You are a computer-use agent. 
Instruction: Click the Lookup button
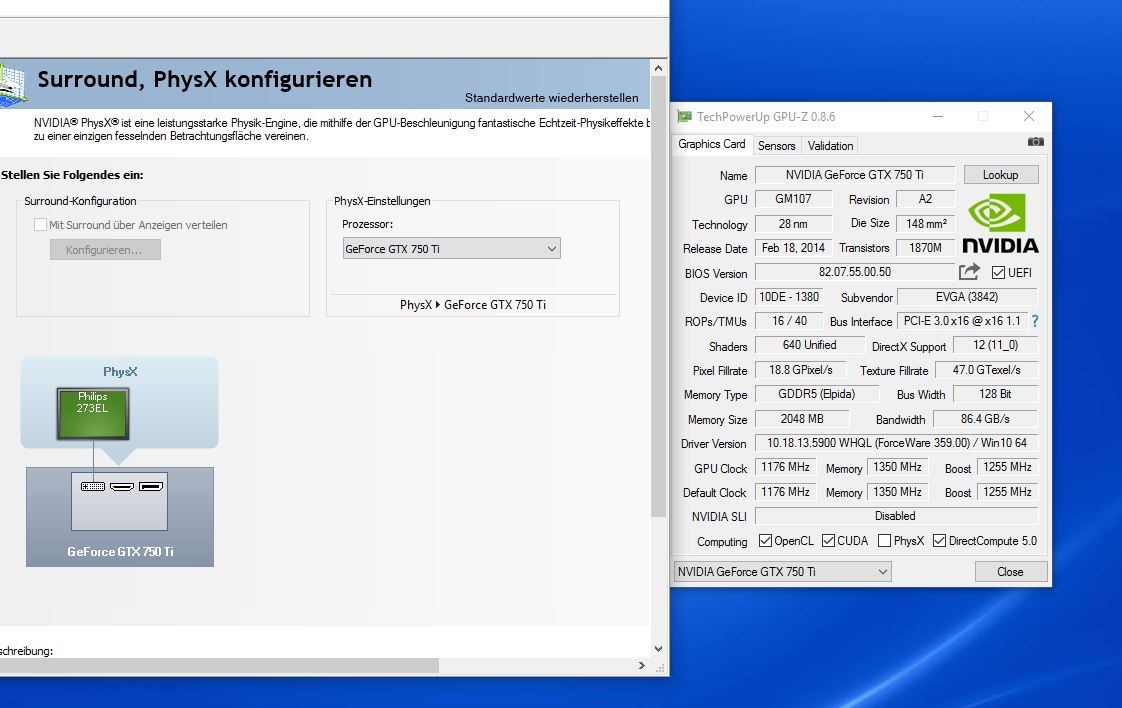pyautogui.click(x=1000, y=175)
